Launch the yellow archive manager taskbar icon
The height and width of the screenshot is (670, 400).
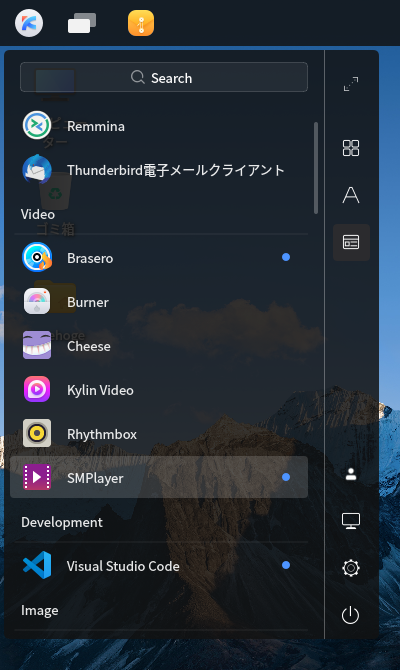pos(141,23)
